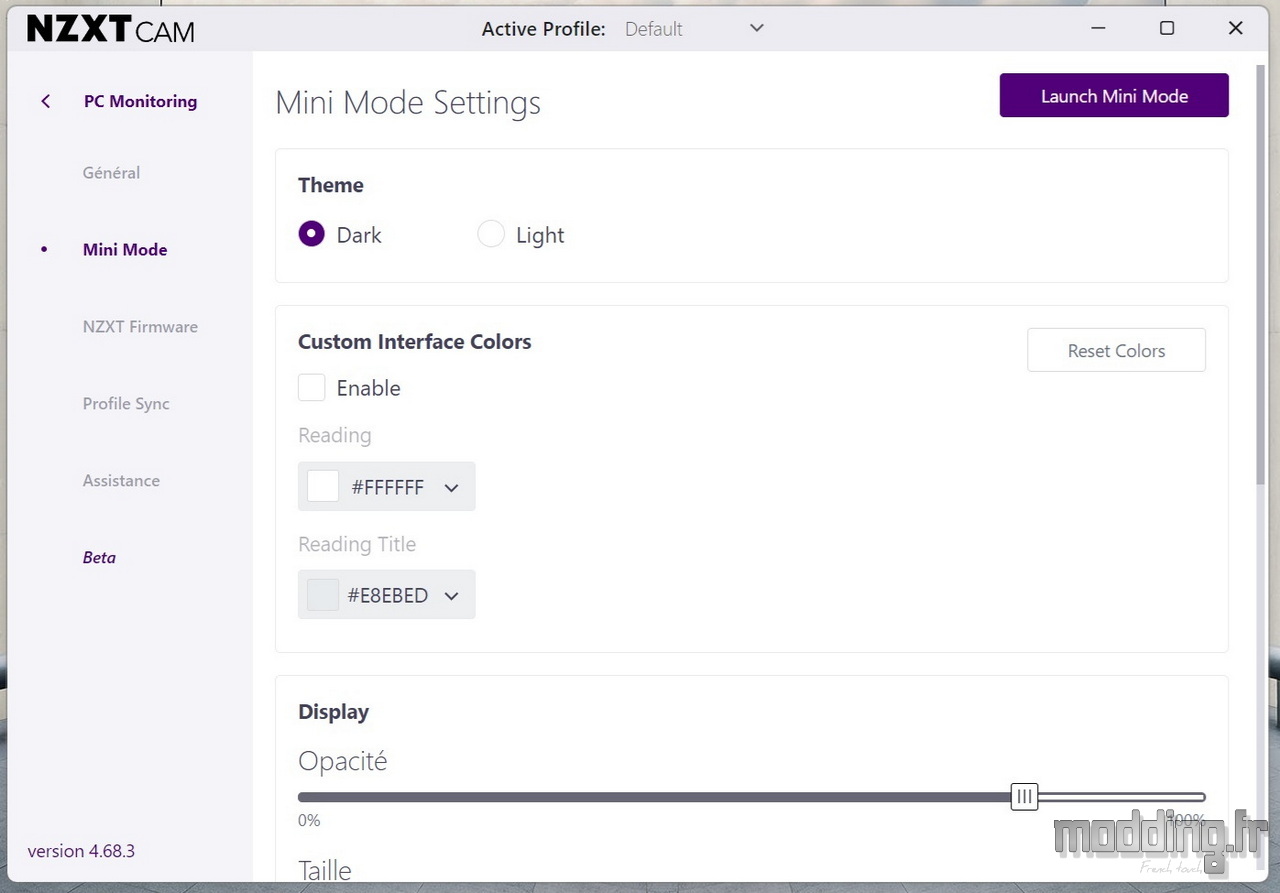Click the Reset Colors button

point(1116,351)
